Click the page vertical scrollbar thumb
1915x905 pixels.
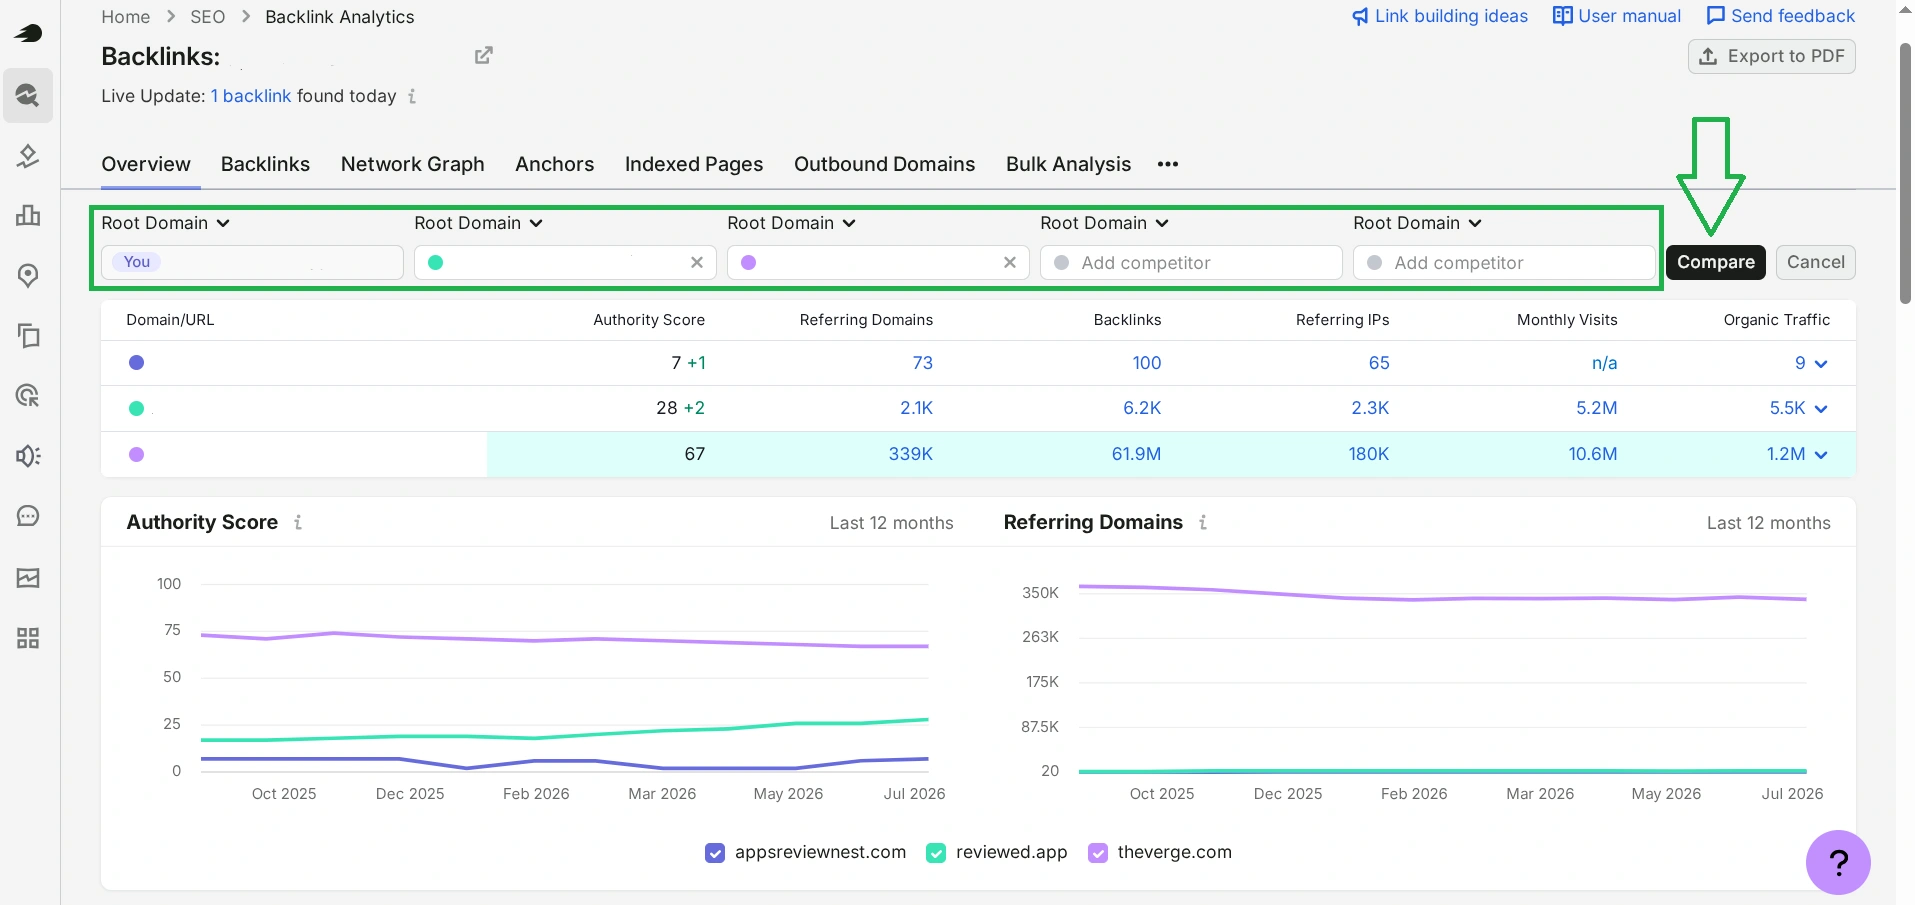[1905, 173]
